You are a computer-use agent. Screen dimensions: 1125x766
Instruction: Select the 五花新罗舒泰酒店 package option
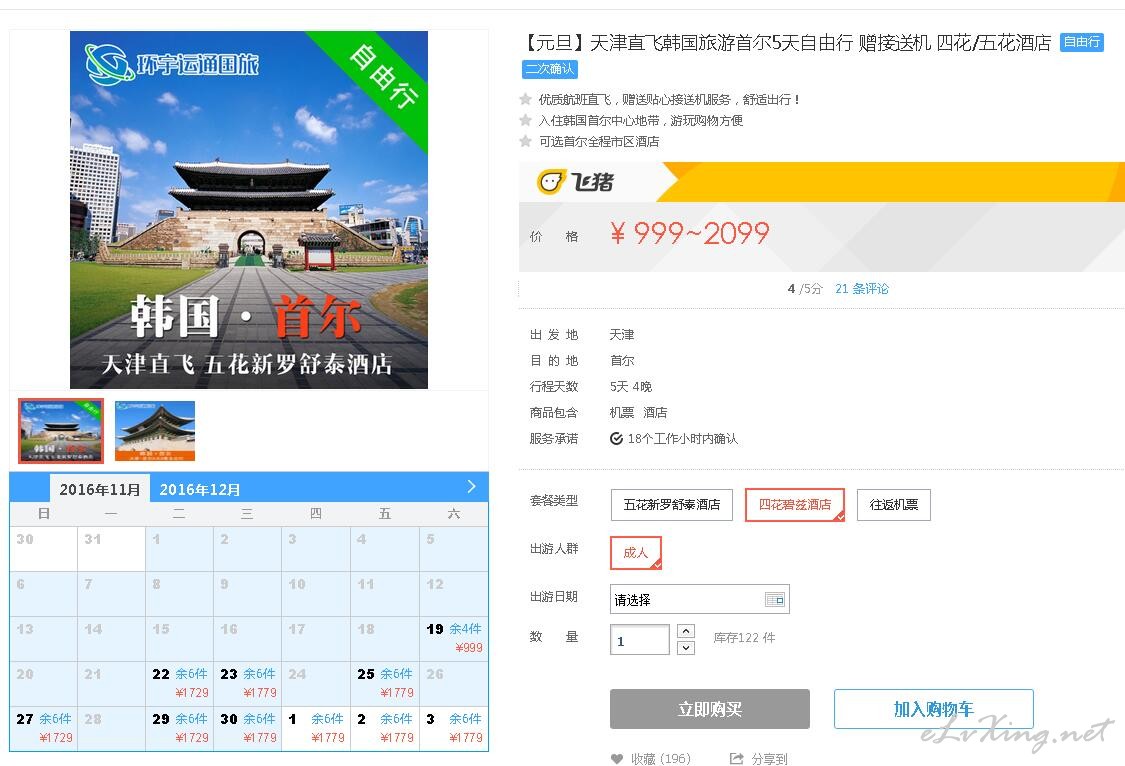click(672, 504)
